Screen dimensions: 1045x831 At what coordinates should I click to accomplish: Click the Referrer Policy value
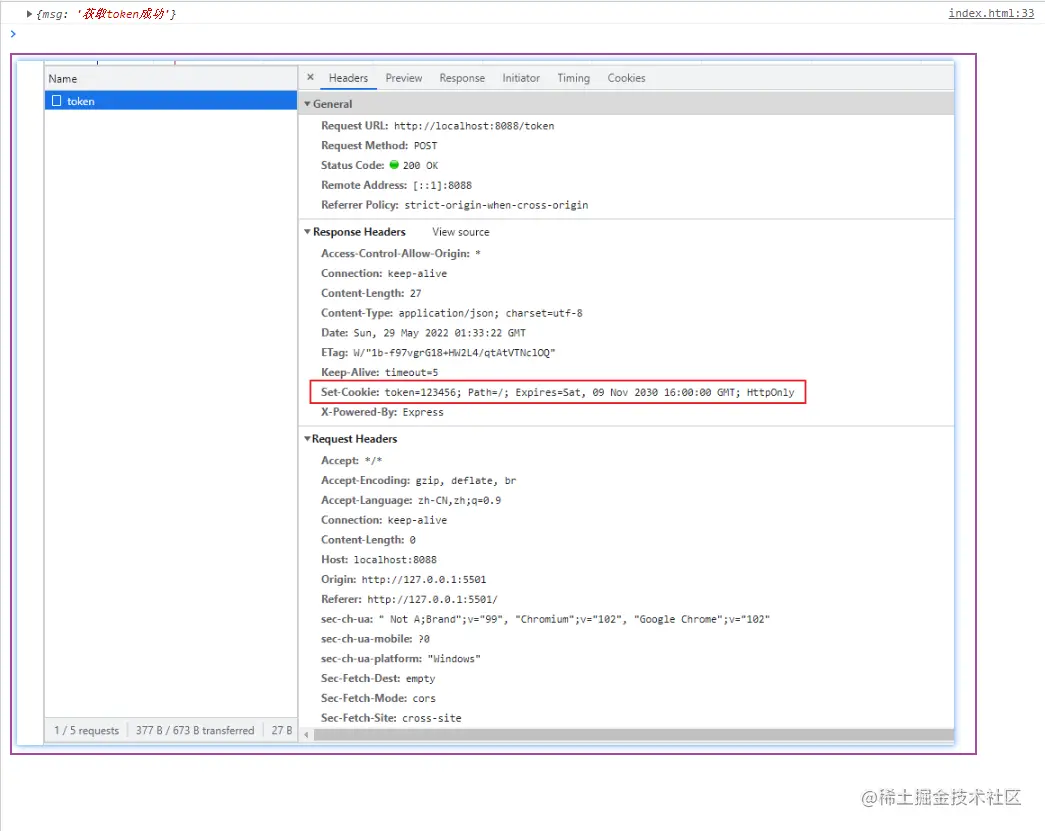point(496,205)
